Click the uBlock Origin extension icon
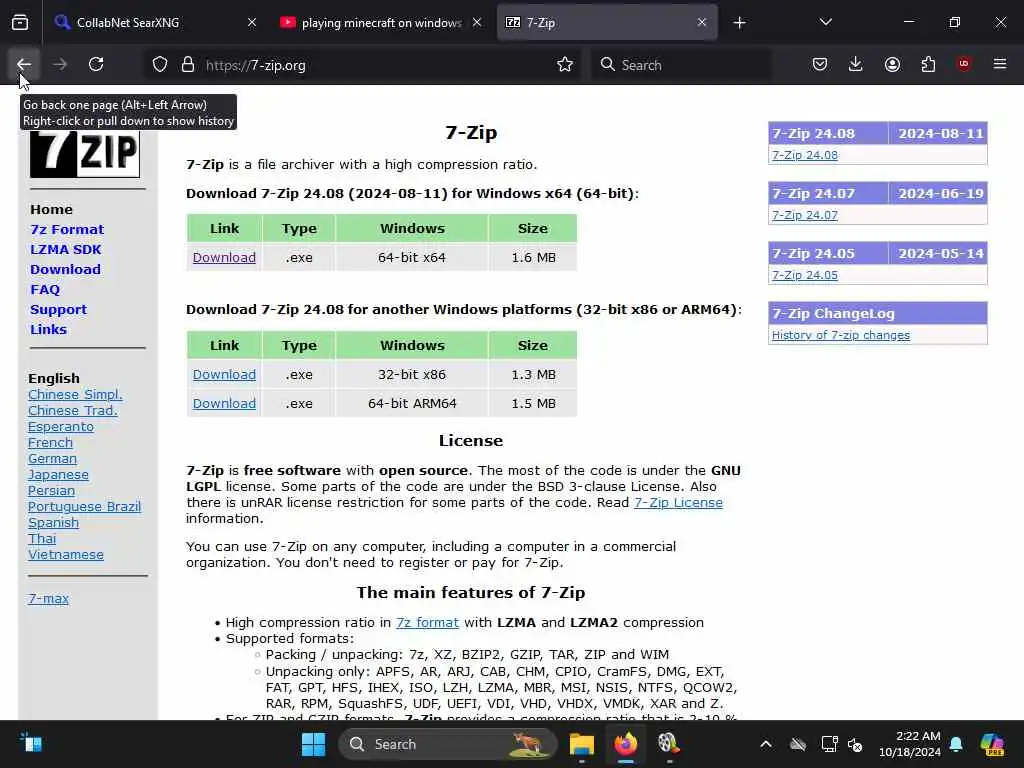The image size is (1024, 768). click(964, 65)
